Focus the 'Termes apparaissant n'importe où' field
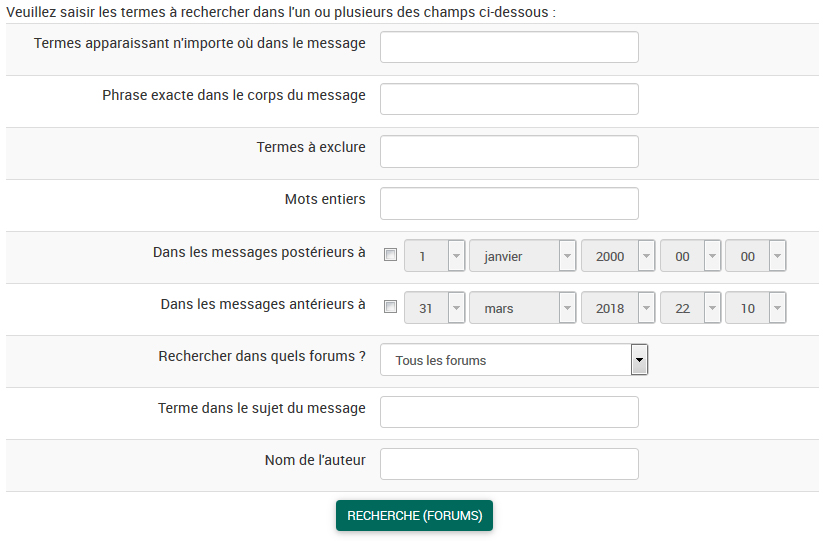 [x=509, y=47]
